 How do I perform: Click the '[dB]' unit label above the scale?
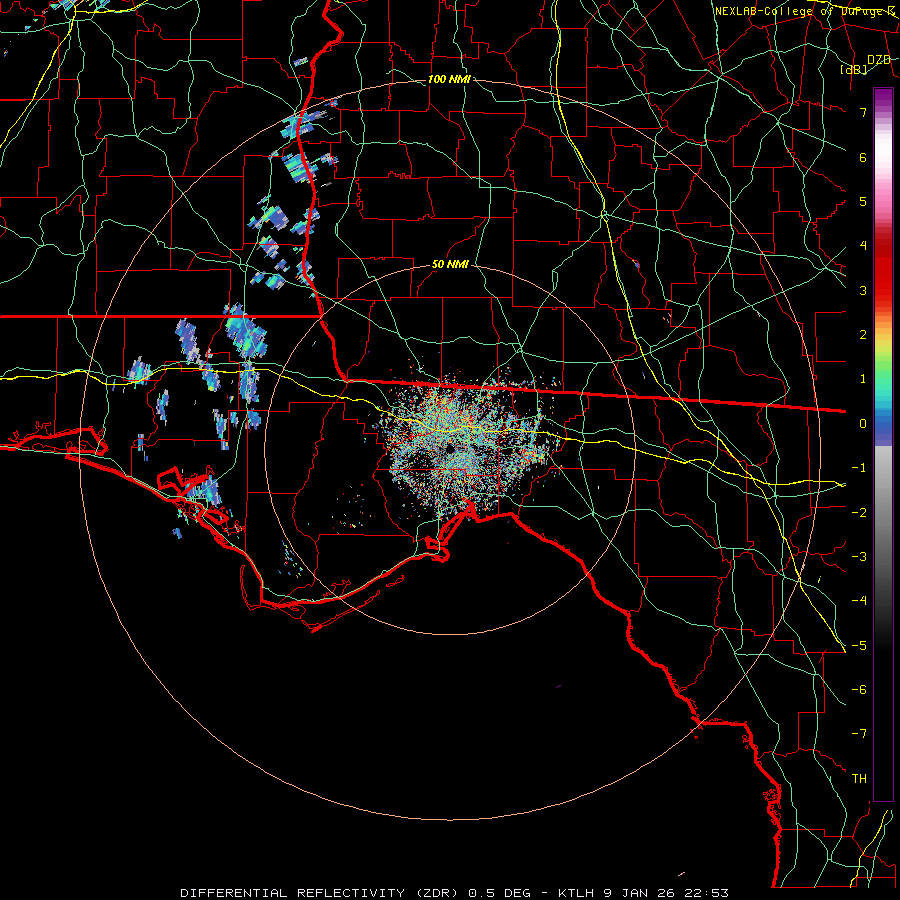854,69
